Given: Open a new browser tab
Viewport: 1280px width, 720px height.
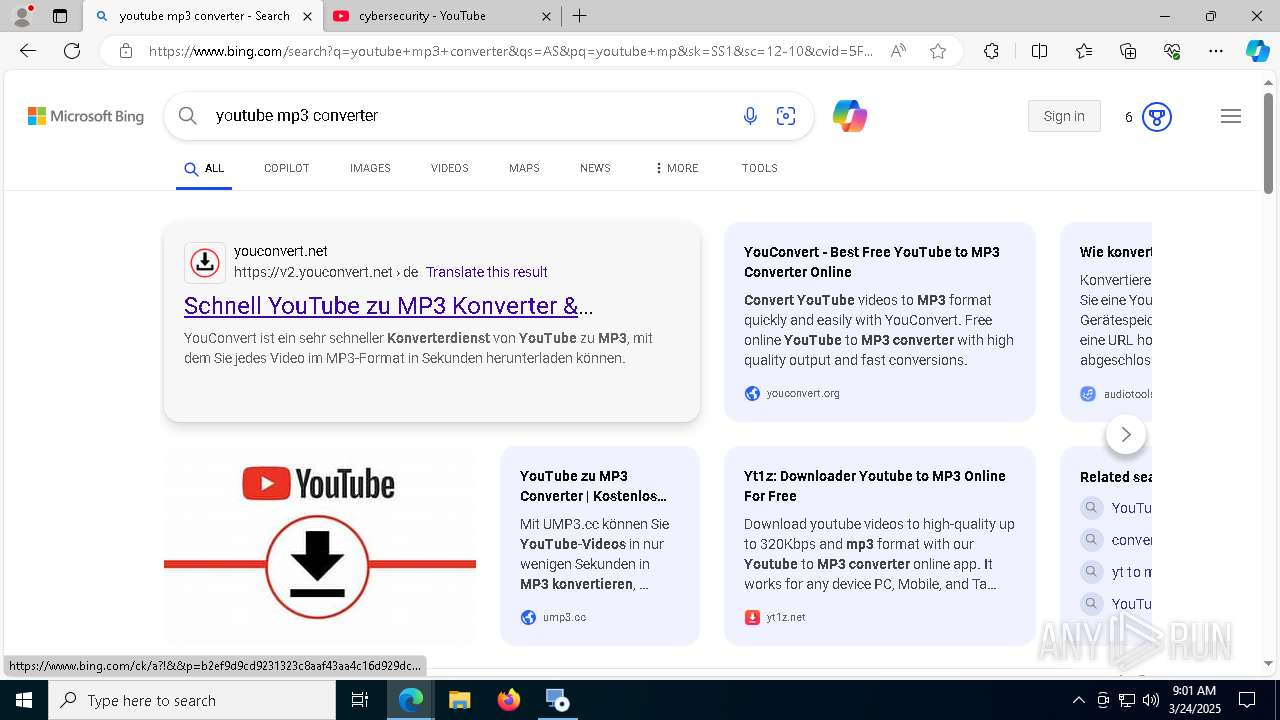Looking at the screenshot, I should [x=580, y=16].
